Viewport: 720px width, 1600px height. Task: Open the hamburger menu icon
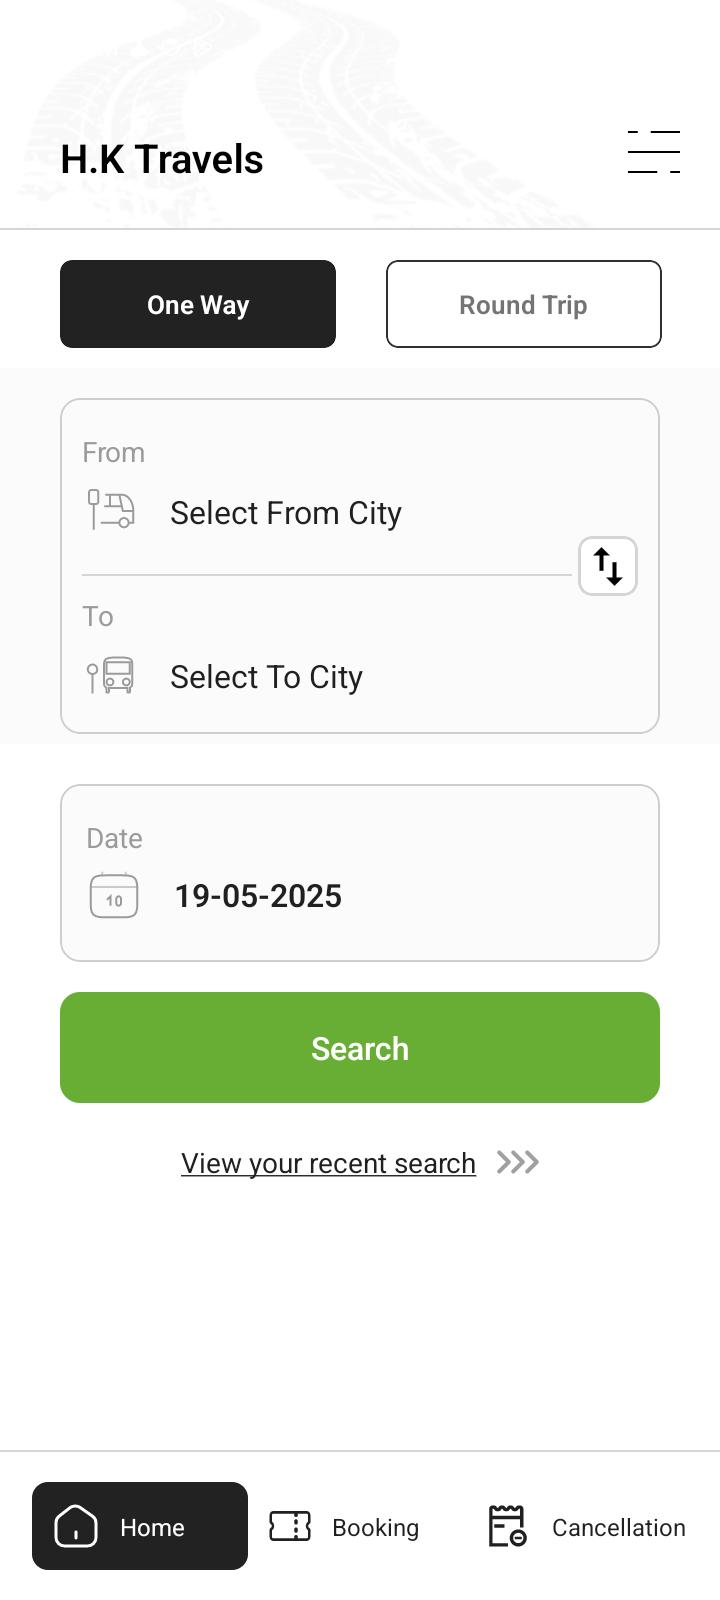[654, 152]
